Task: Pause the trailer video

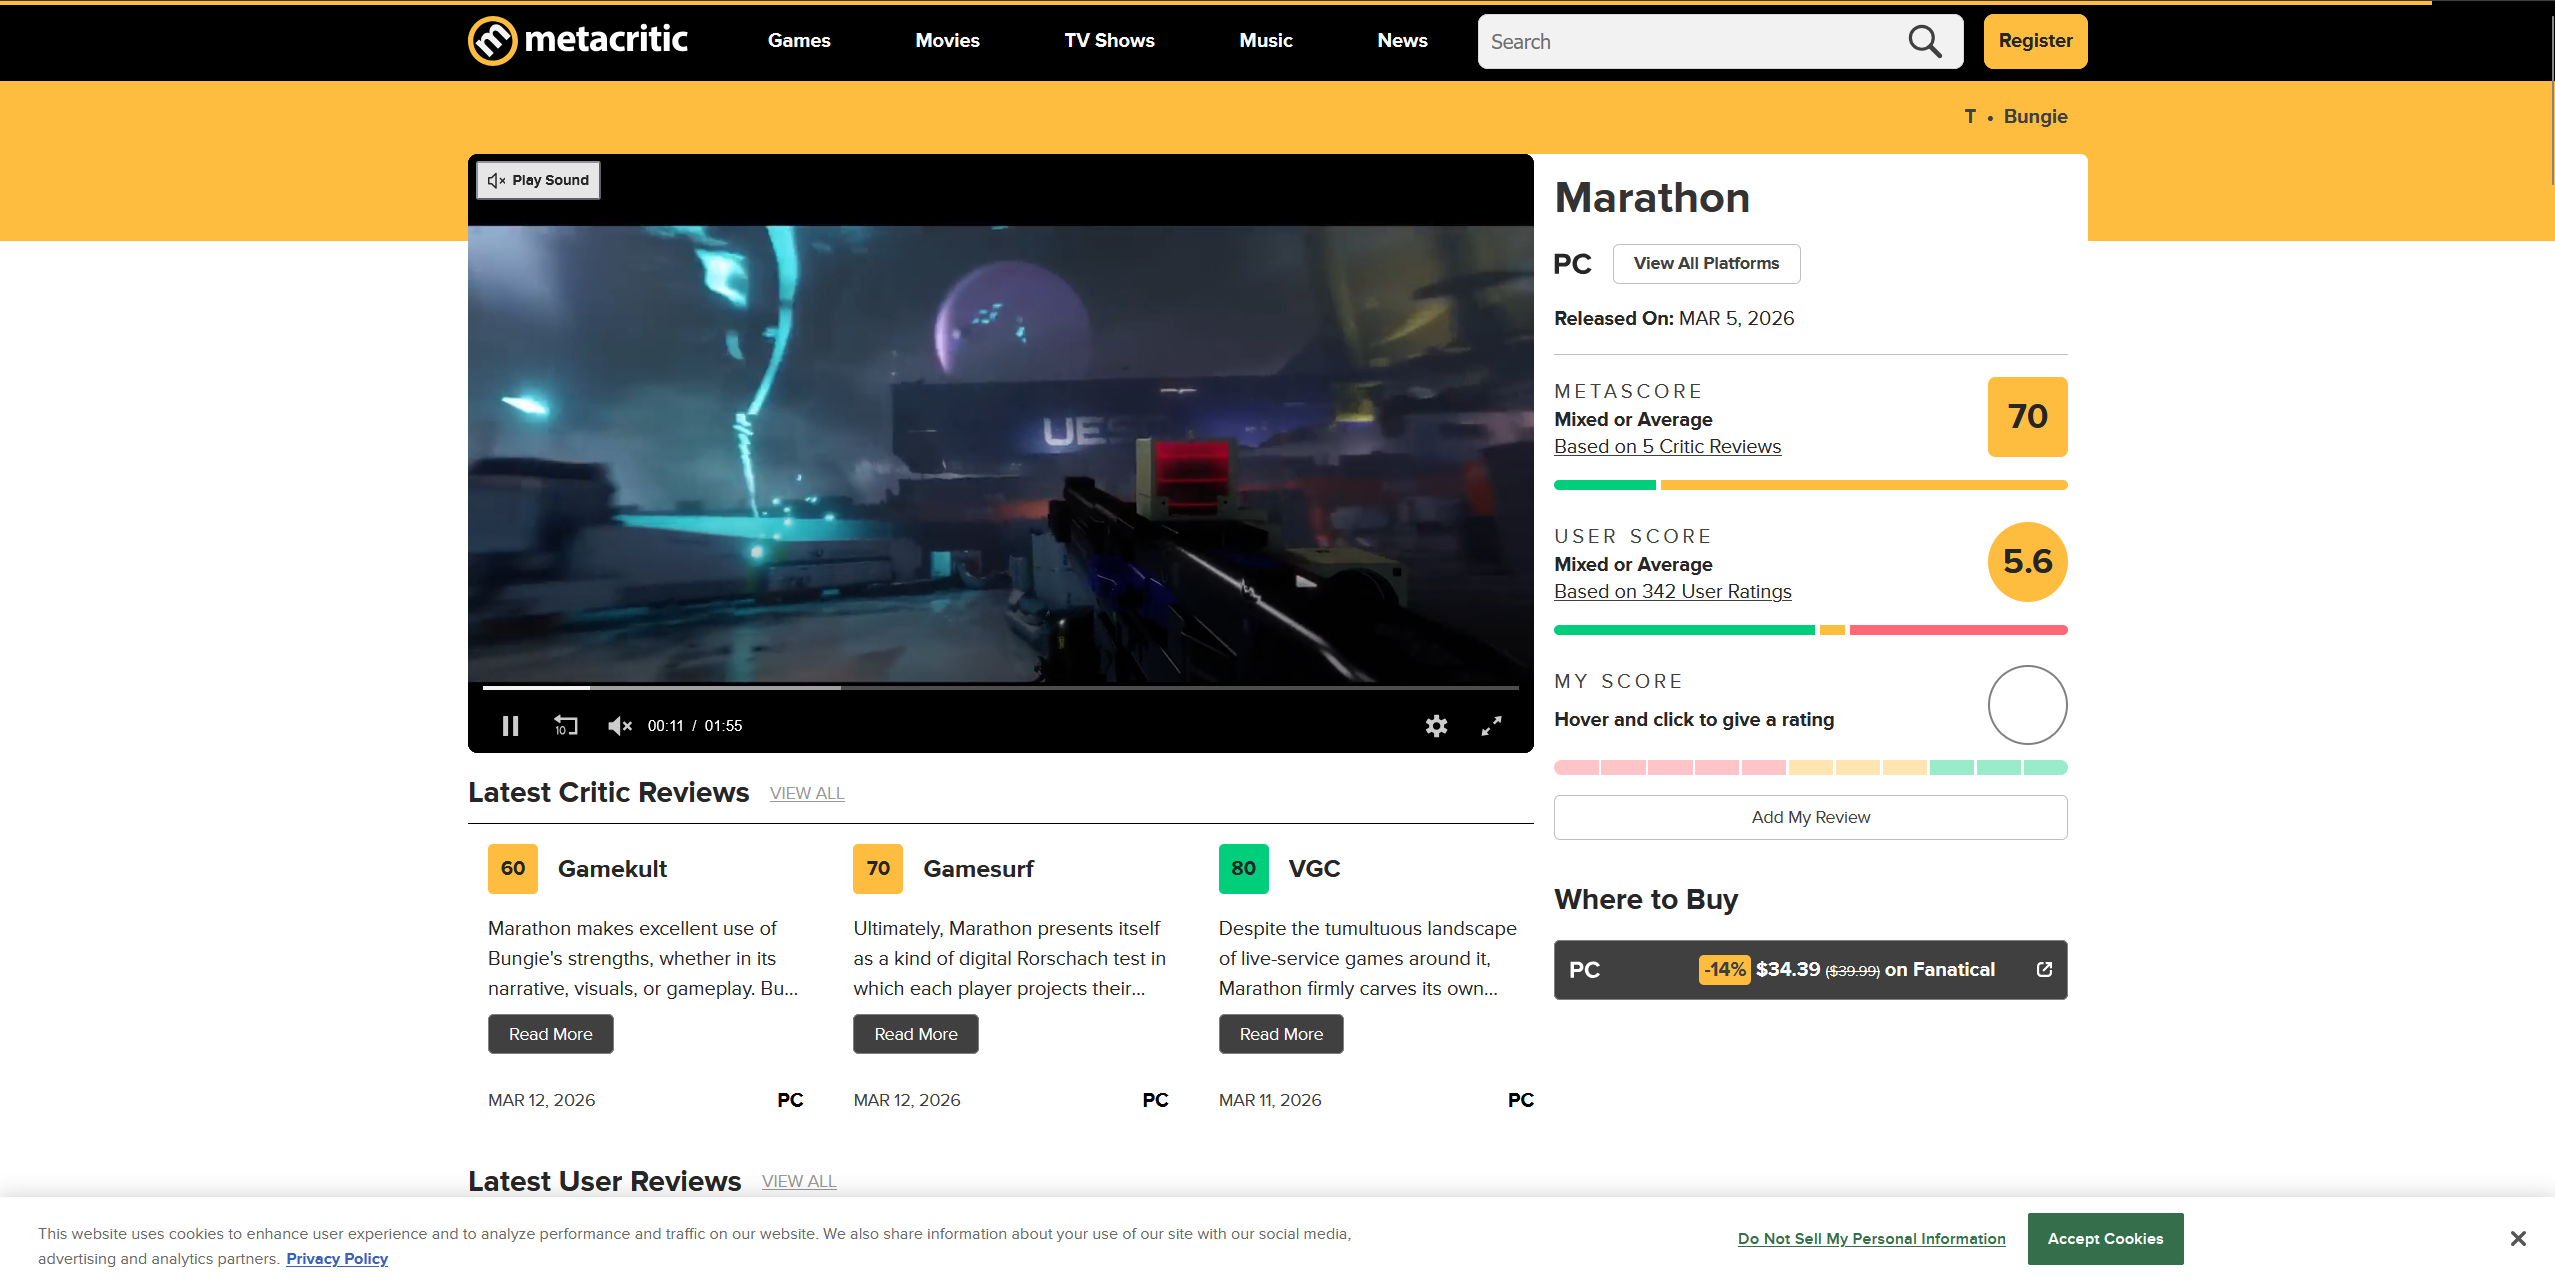Action: coord(510,726)
